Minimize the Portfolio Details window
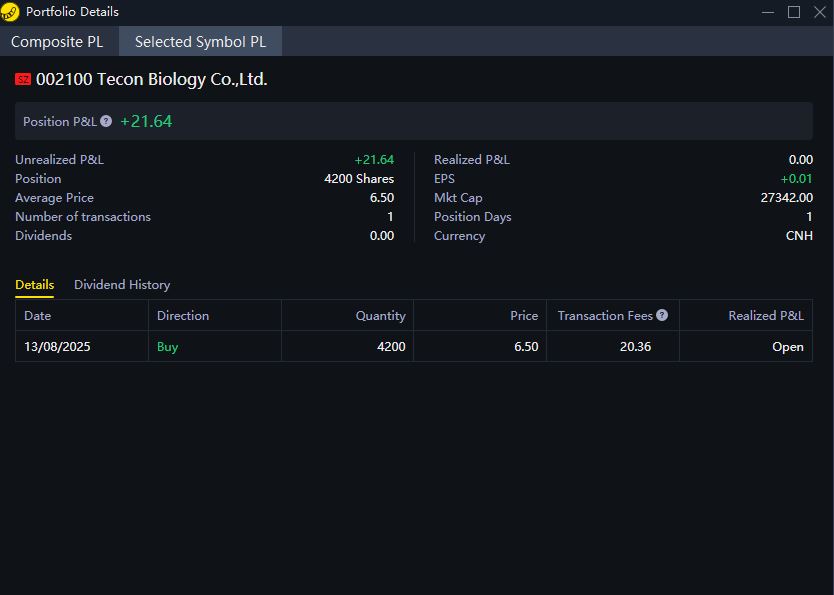The height and width of the screenshot is (595, 834). (768, 12)
